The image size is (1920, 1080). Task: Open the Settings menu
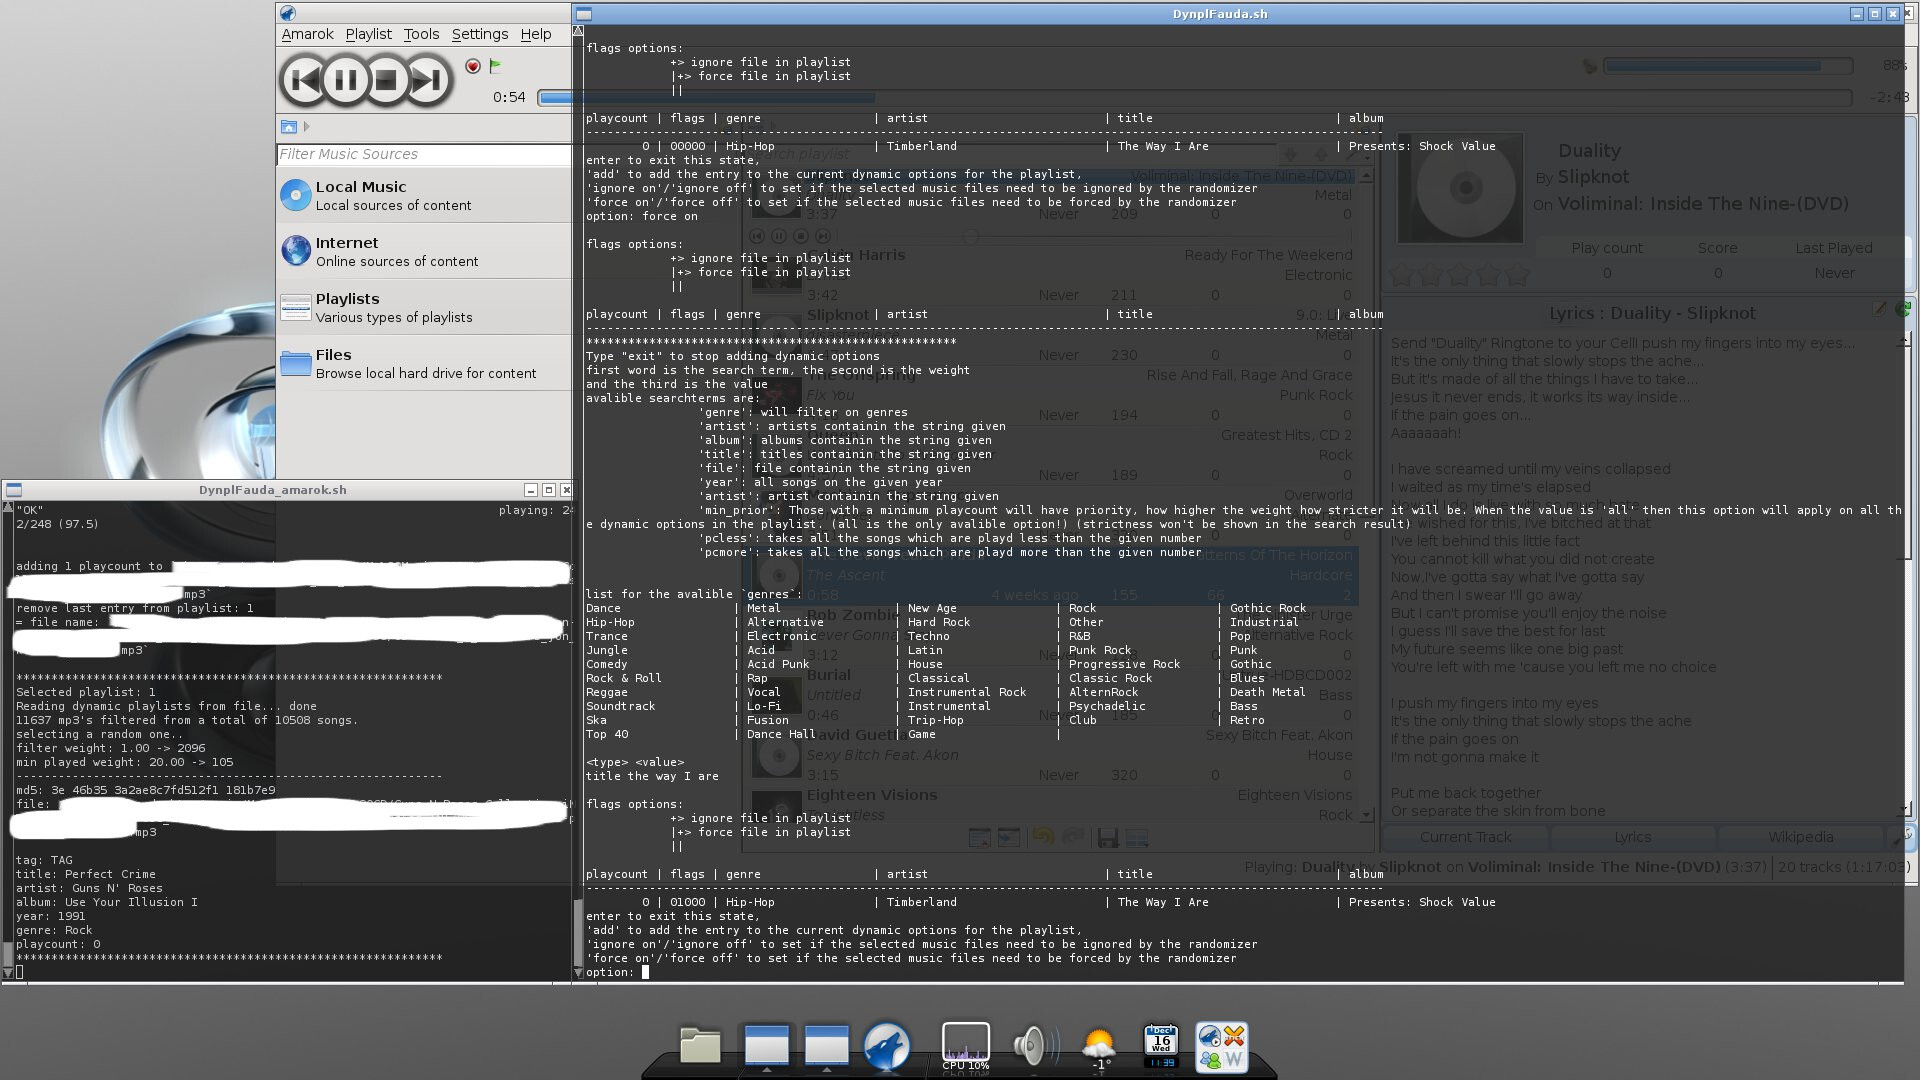click(x=479, y=34)
